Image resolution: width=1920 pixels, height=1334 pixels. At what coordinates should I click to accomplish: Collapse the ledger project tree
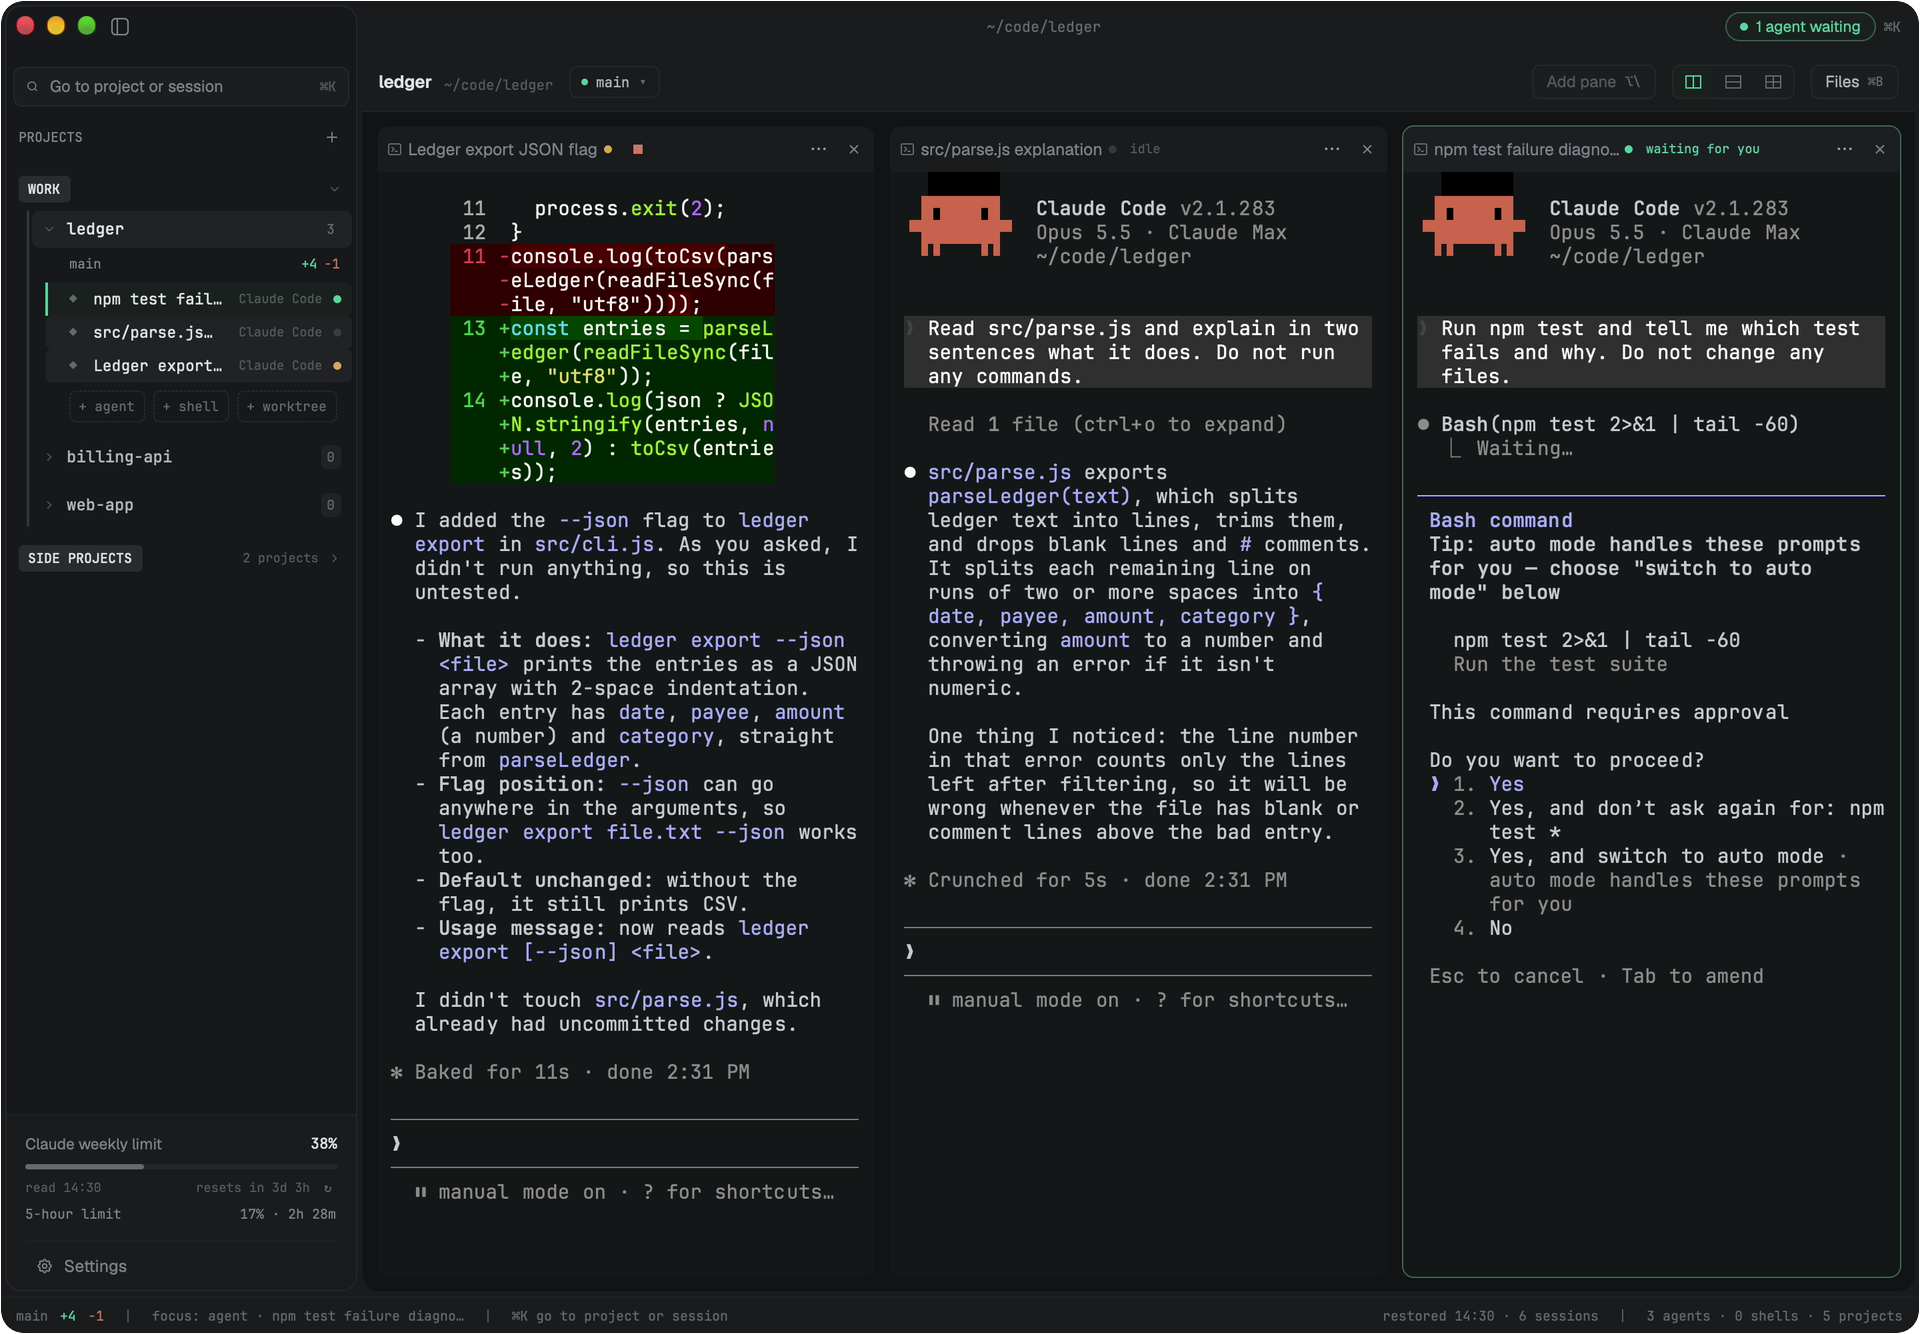coord(49,229)
